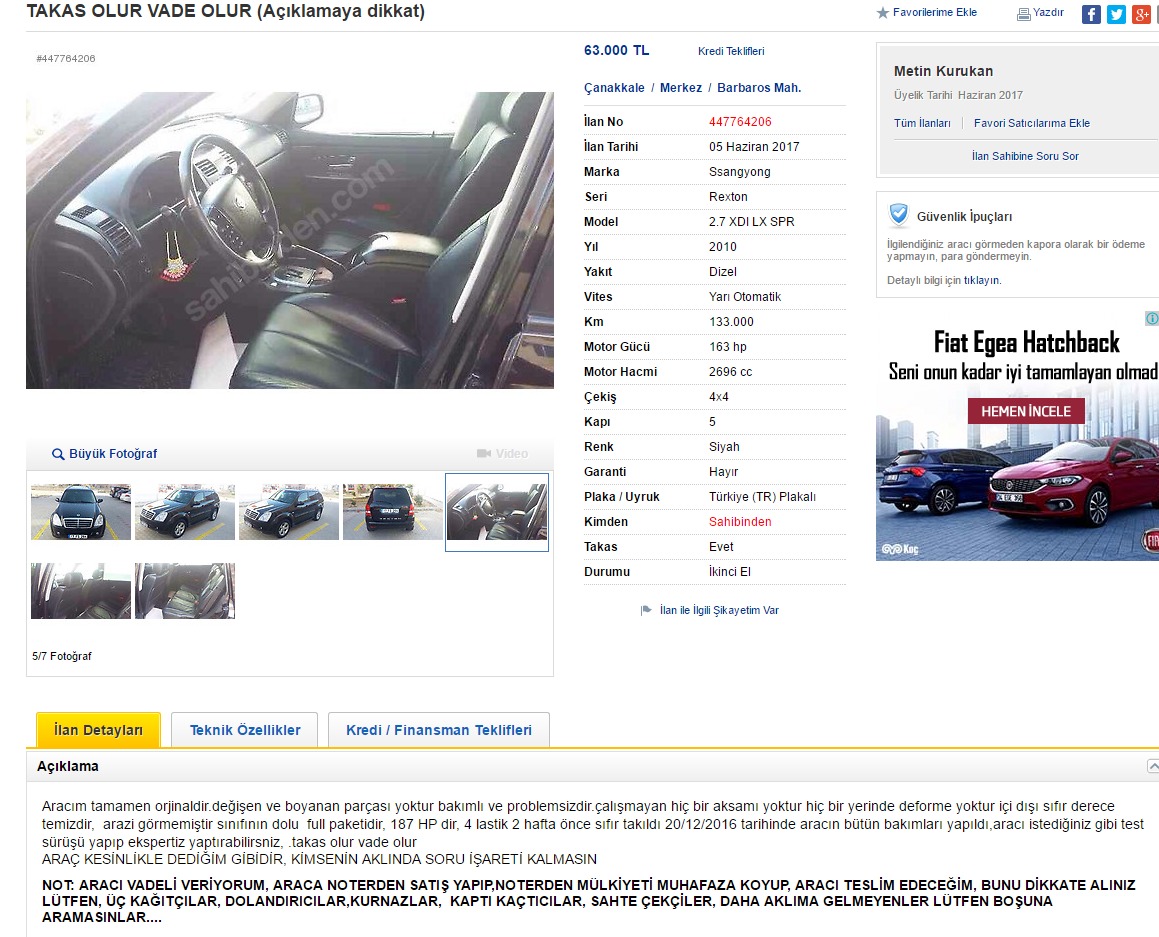1159x937 pixels.
Task: Click the Büyük Fotoğraf magnifier icon
Action: tap(58, 454)
